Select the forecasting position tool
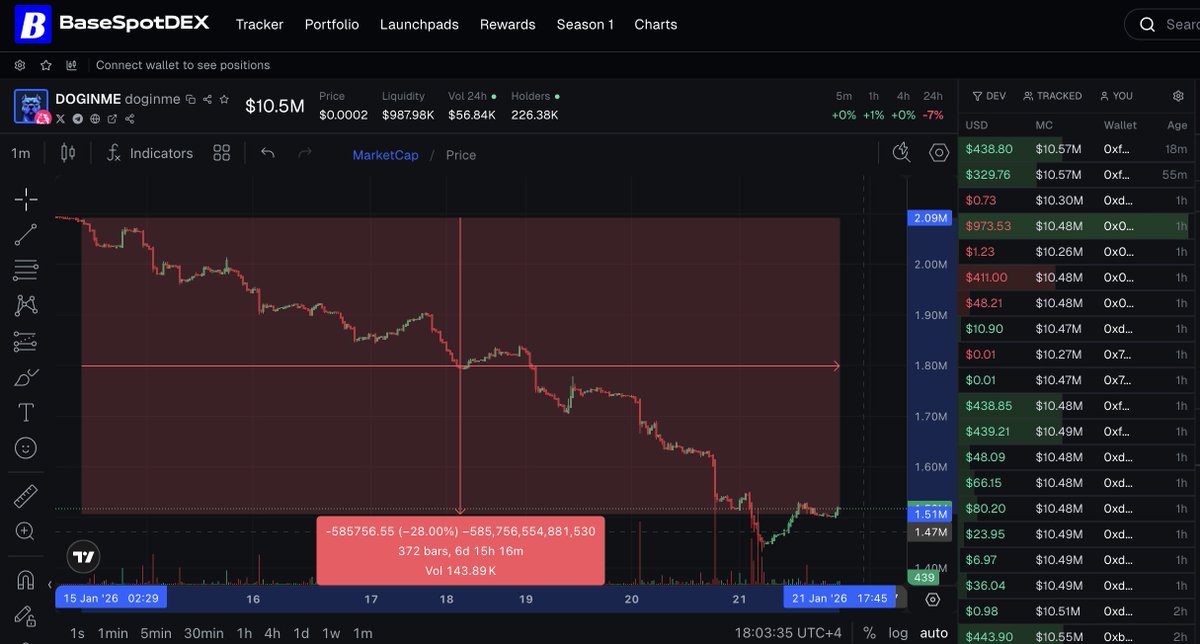This screenshot has width=1200, height=644. (x=26, y=342)
